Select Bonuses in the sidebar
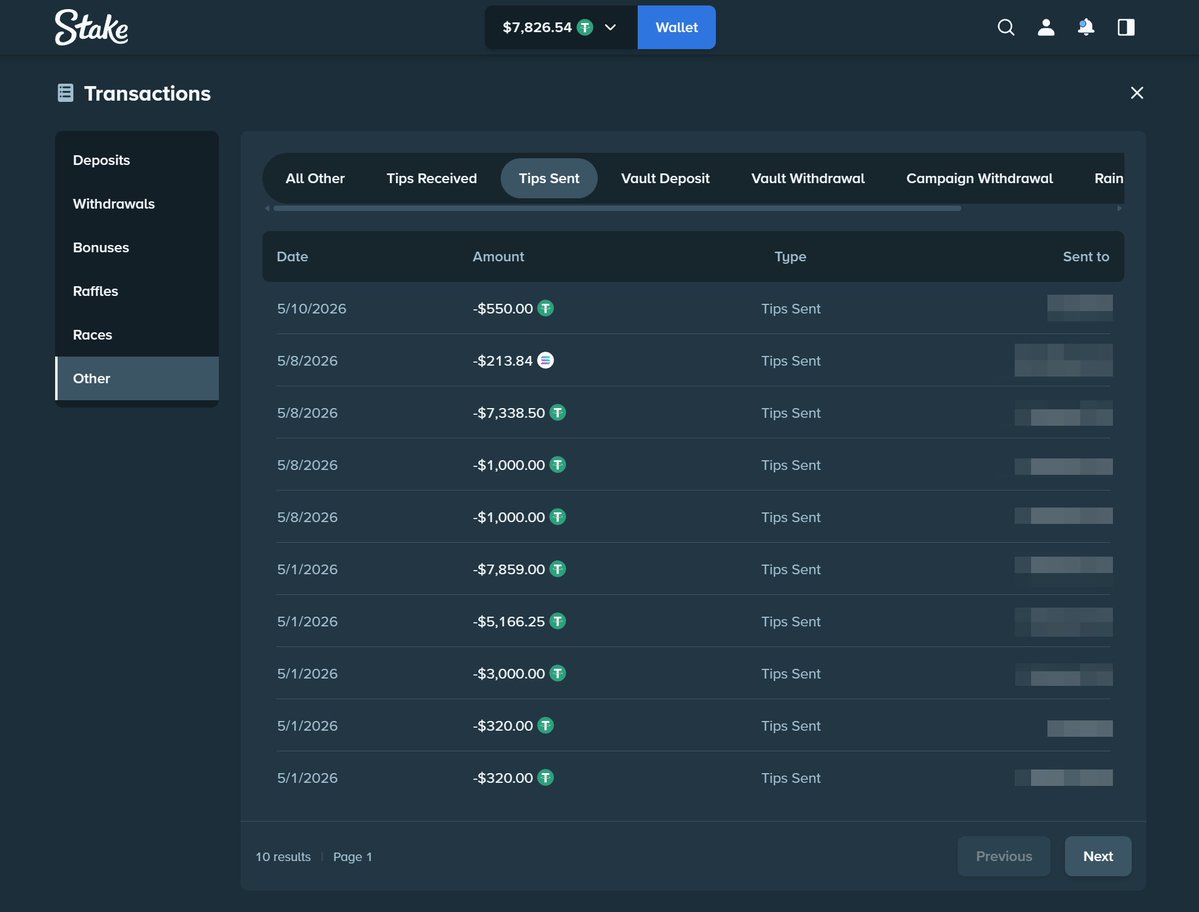Image resolution: width=1199 pixels, height=912 pixels. [137, 247]
